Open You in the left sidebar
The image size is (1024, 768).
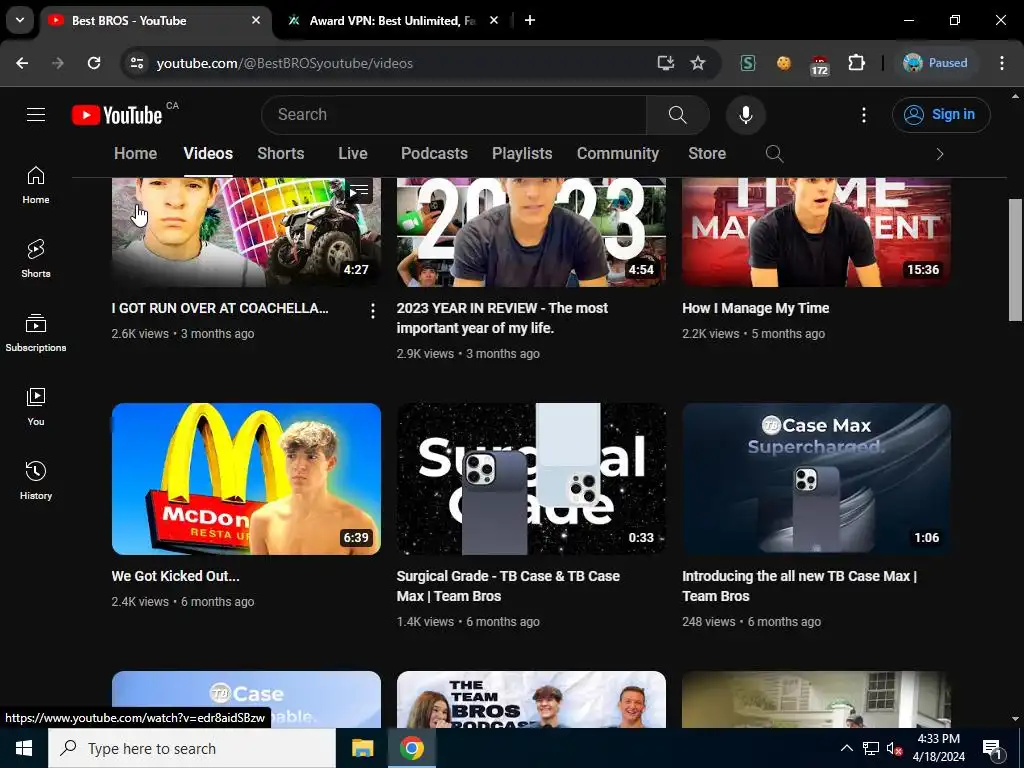pyautogui.click(x=36, y=406)
